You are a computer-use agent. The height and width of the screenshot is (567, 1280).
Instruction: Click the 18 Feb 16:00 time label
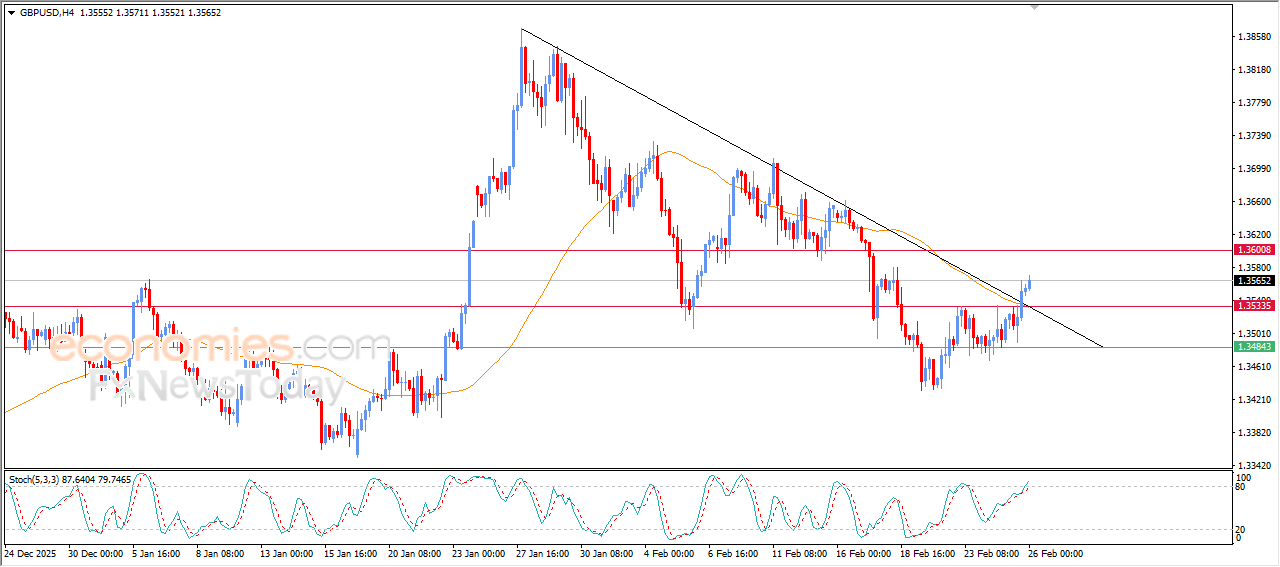(x=928, y=553)
